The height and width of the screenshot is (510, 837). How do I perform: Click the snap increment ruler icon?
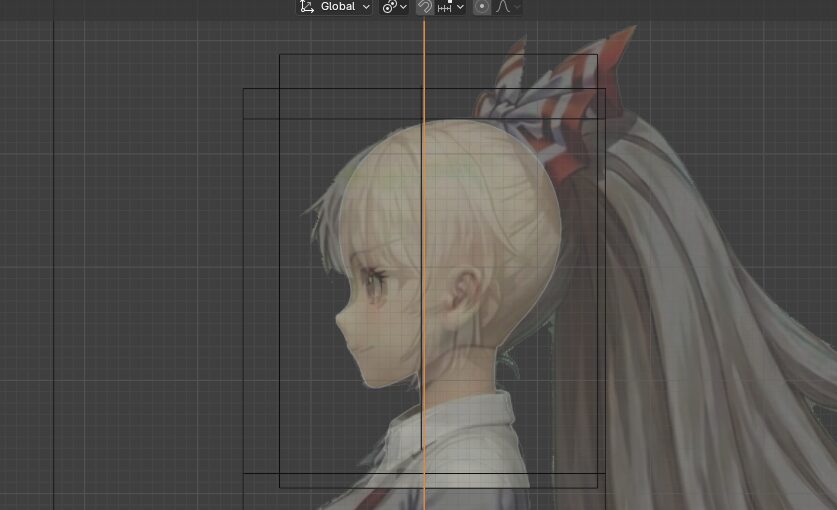(x=445, y=7)
